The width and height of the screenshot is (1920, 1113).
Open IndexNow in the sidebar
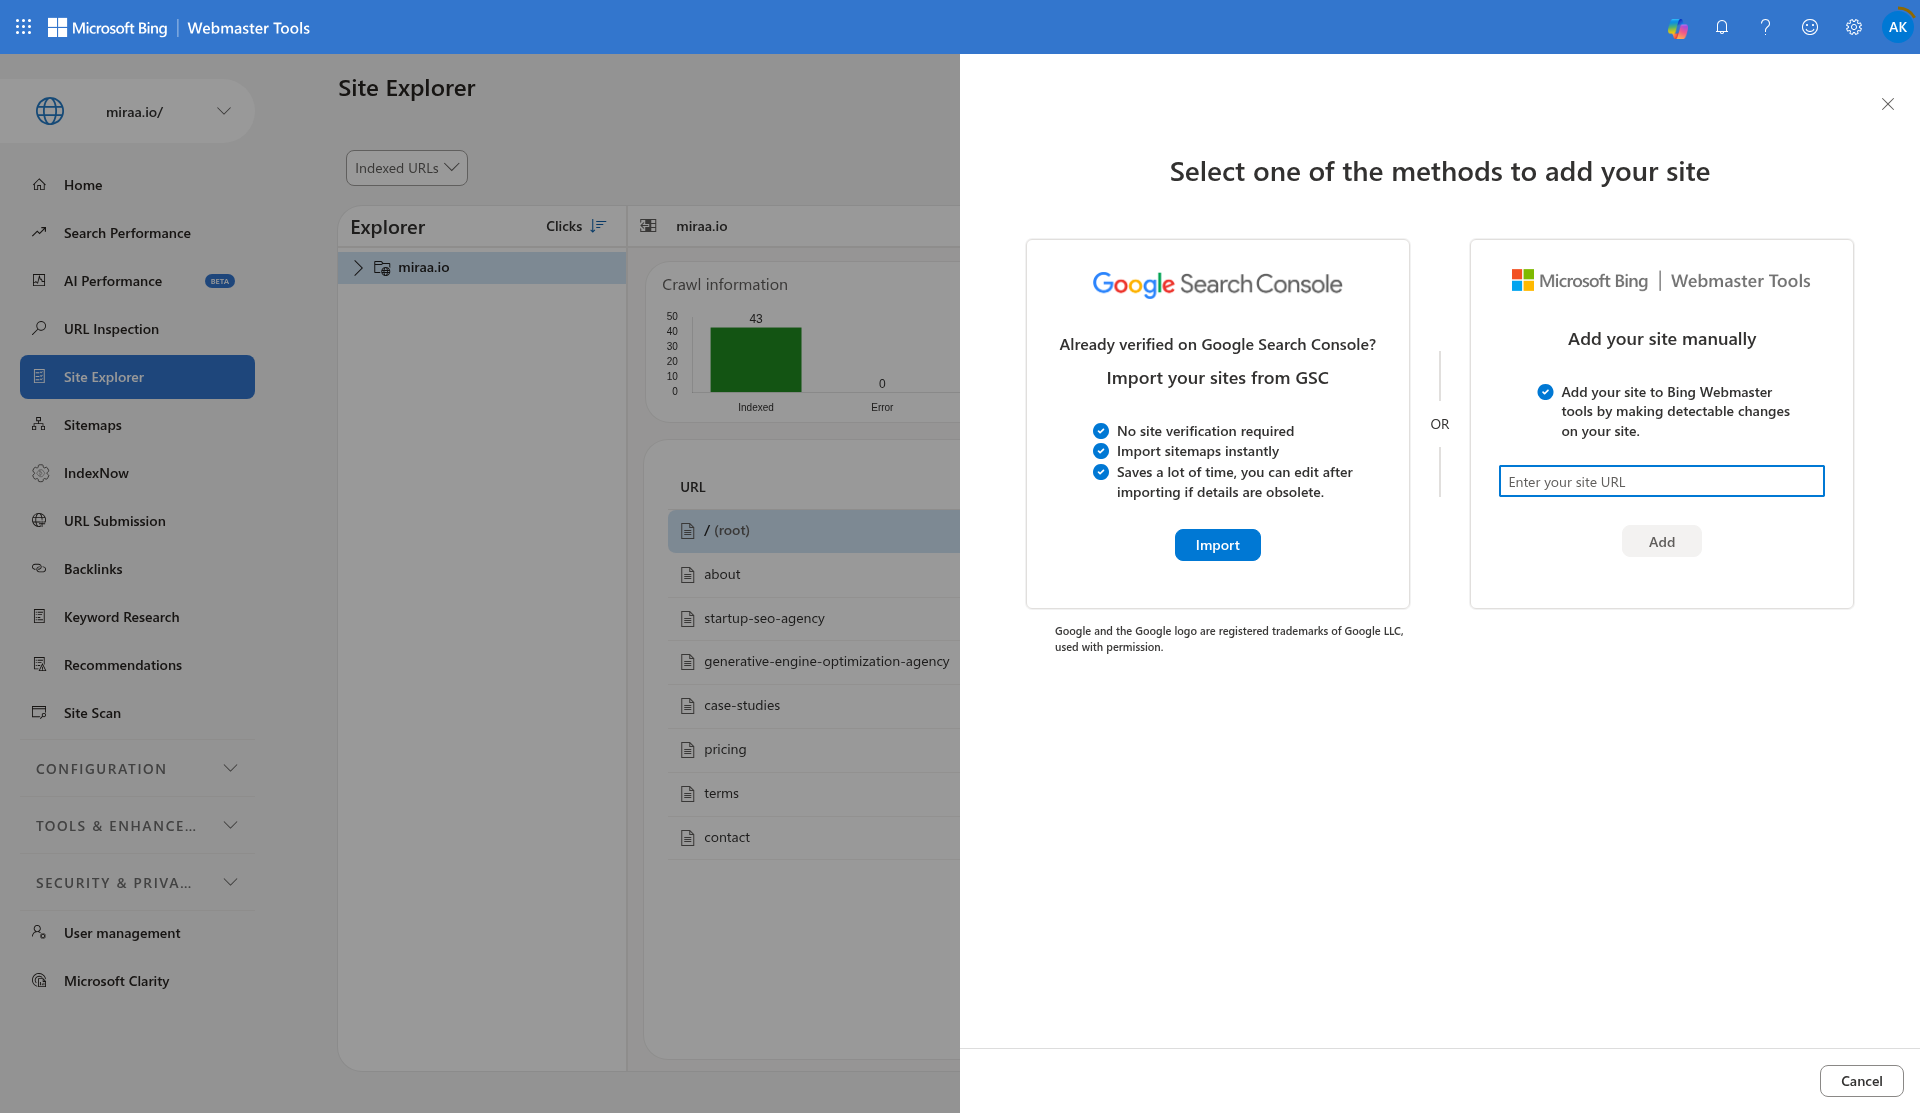click(137, 473)
